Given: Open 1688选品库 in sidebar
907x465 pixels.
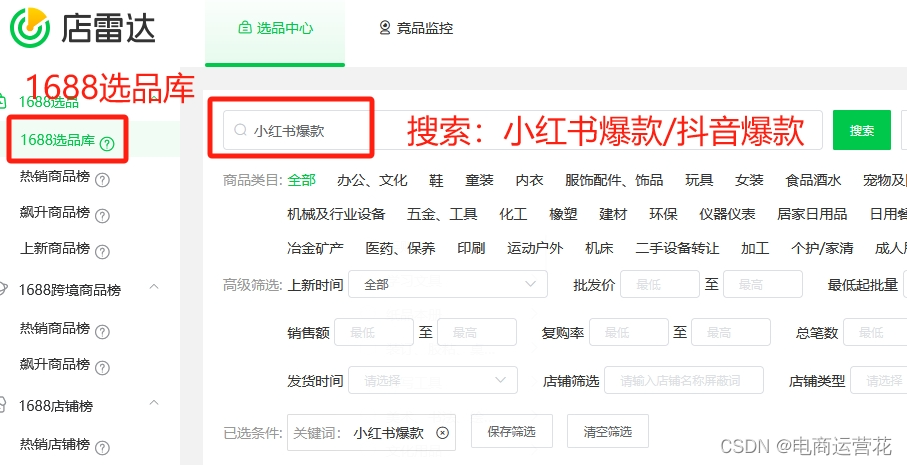Looking at the screenshot, I should [x=57, y=139].
